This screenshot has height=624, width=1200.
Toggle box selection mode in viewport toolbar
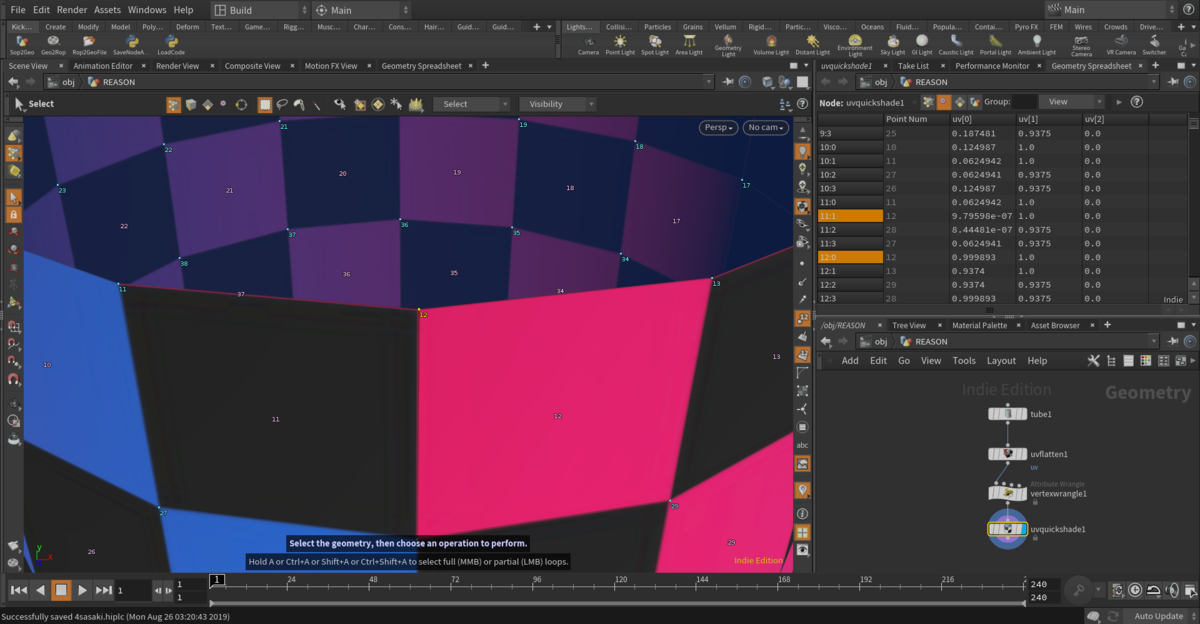(265, 104)
